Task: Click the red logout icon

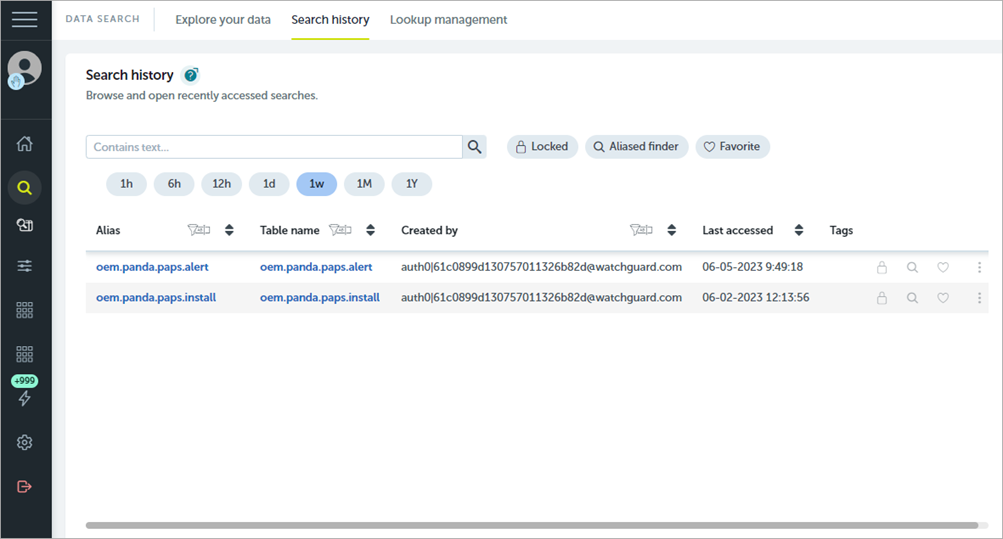Action: [x=25, y=486]
